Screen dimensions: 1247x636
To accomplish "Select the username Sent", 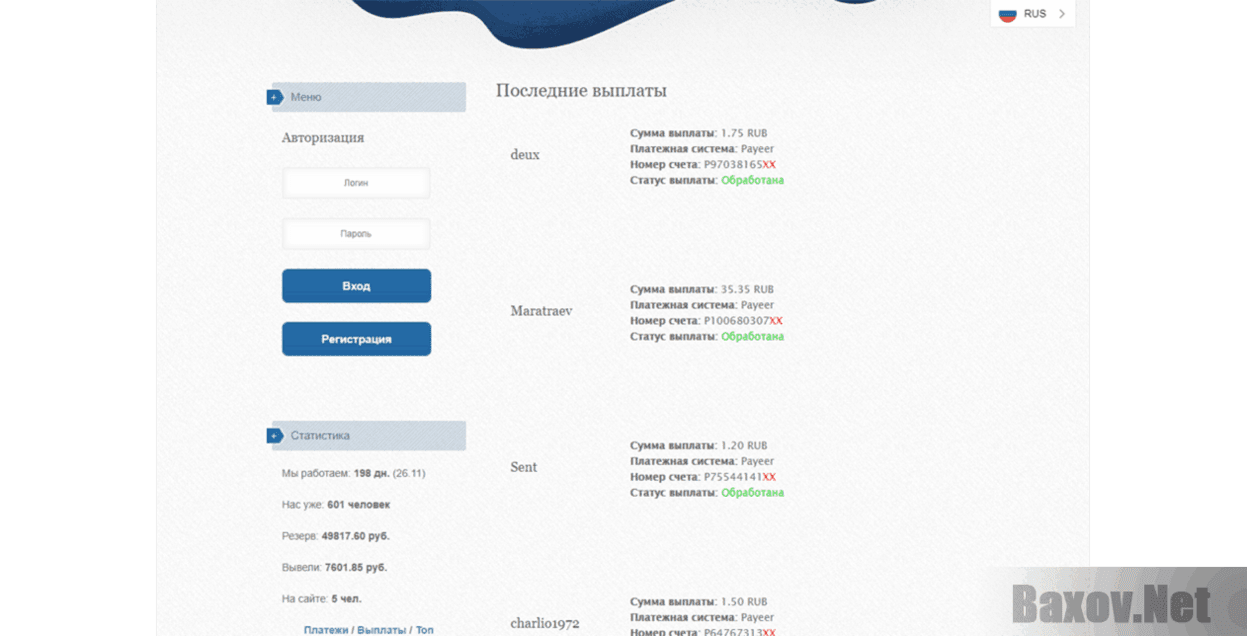I will coord(524,467).
